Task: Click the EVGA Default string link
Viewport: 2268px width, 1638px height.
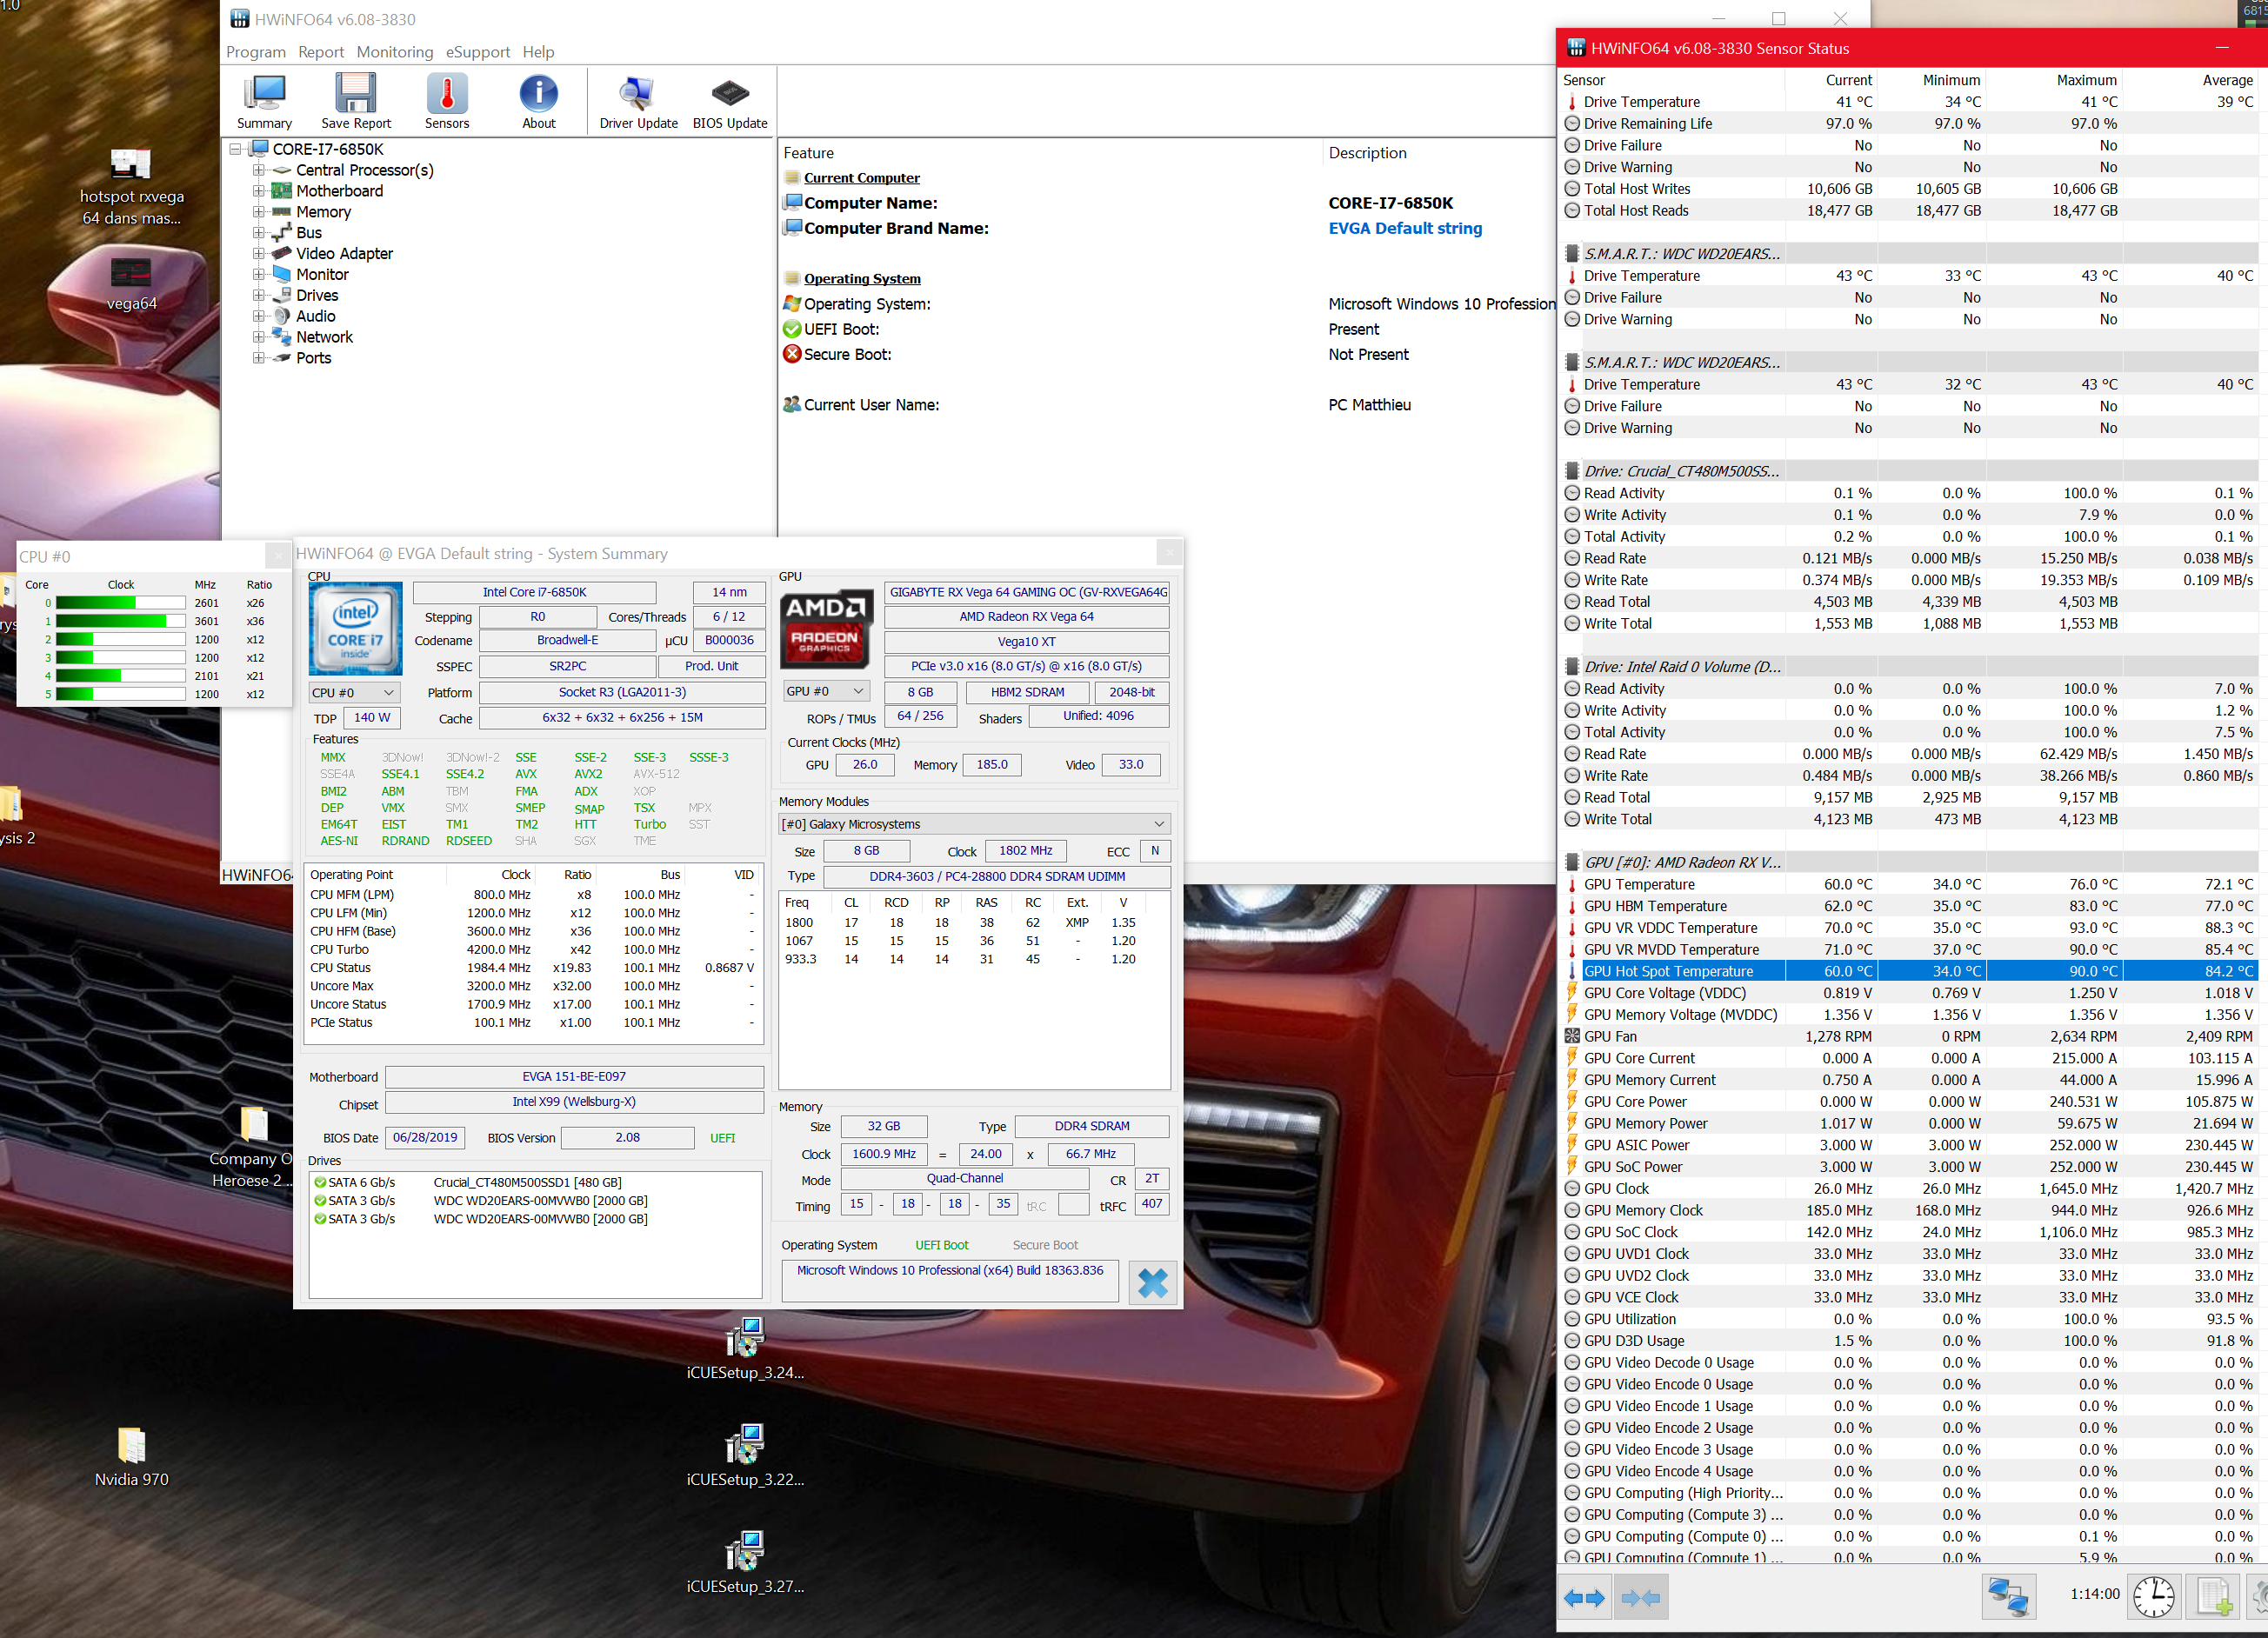Action: [1404, 228]
